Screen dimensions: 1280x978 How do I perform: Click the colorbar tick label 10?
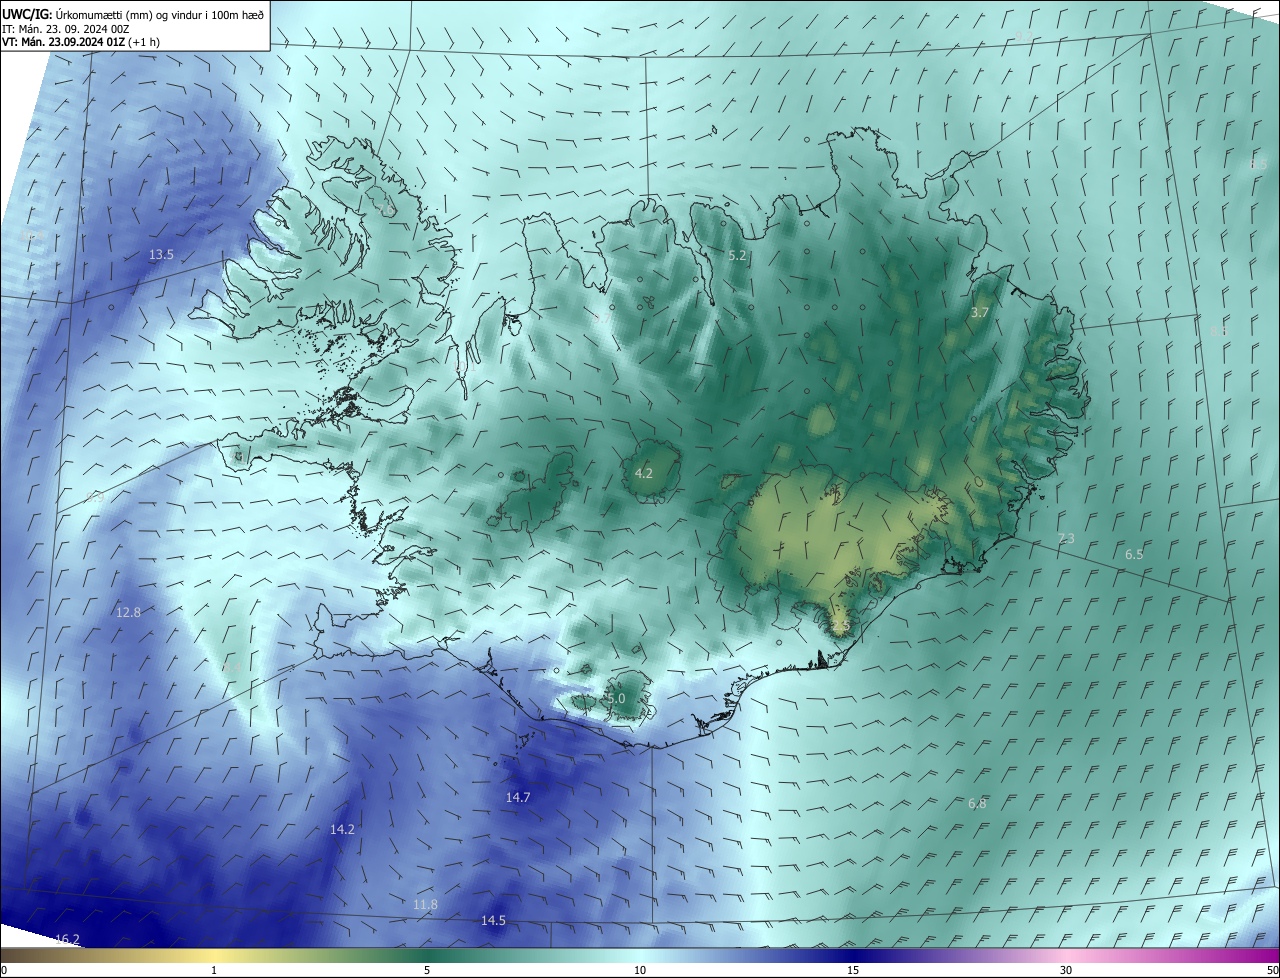[640, 970]
